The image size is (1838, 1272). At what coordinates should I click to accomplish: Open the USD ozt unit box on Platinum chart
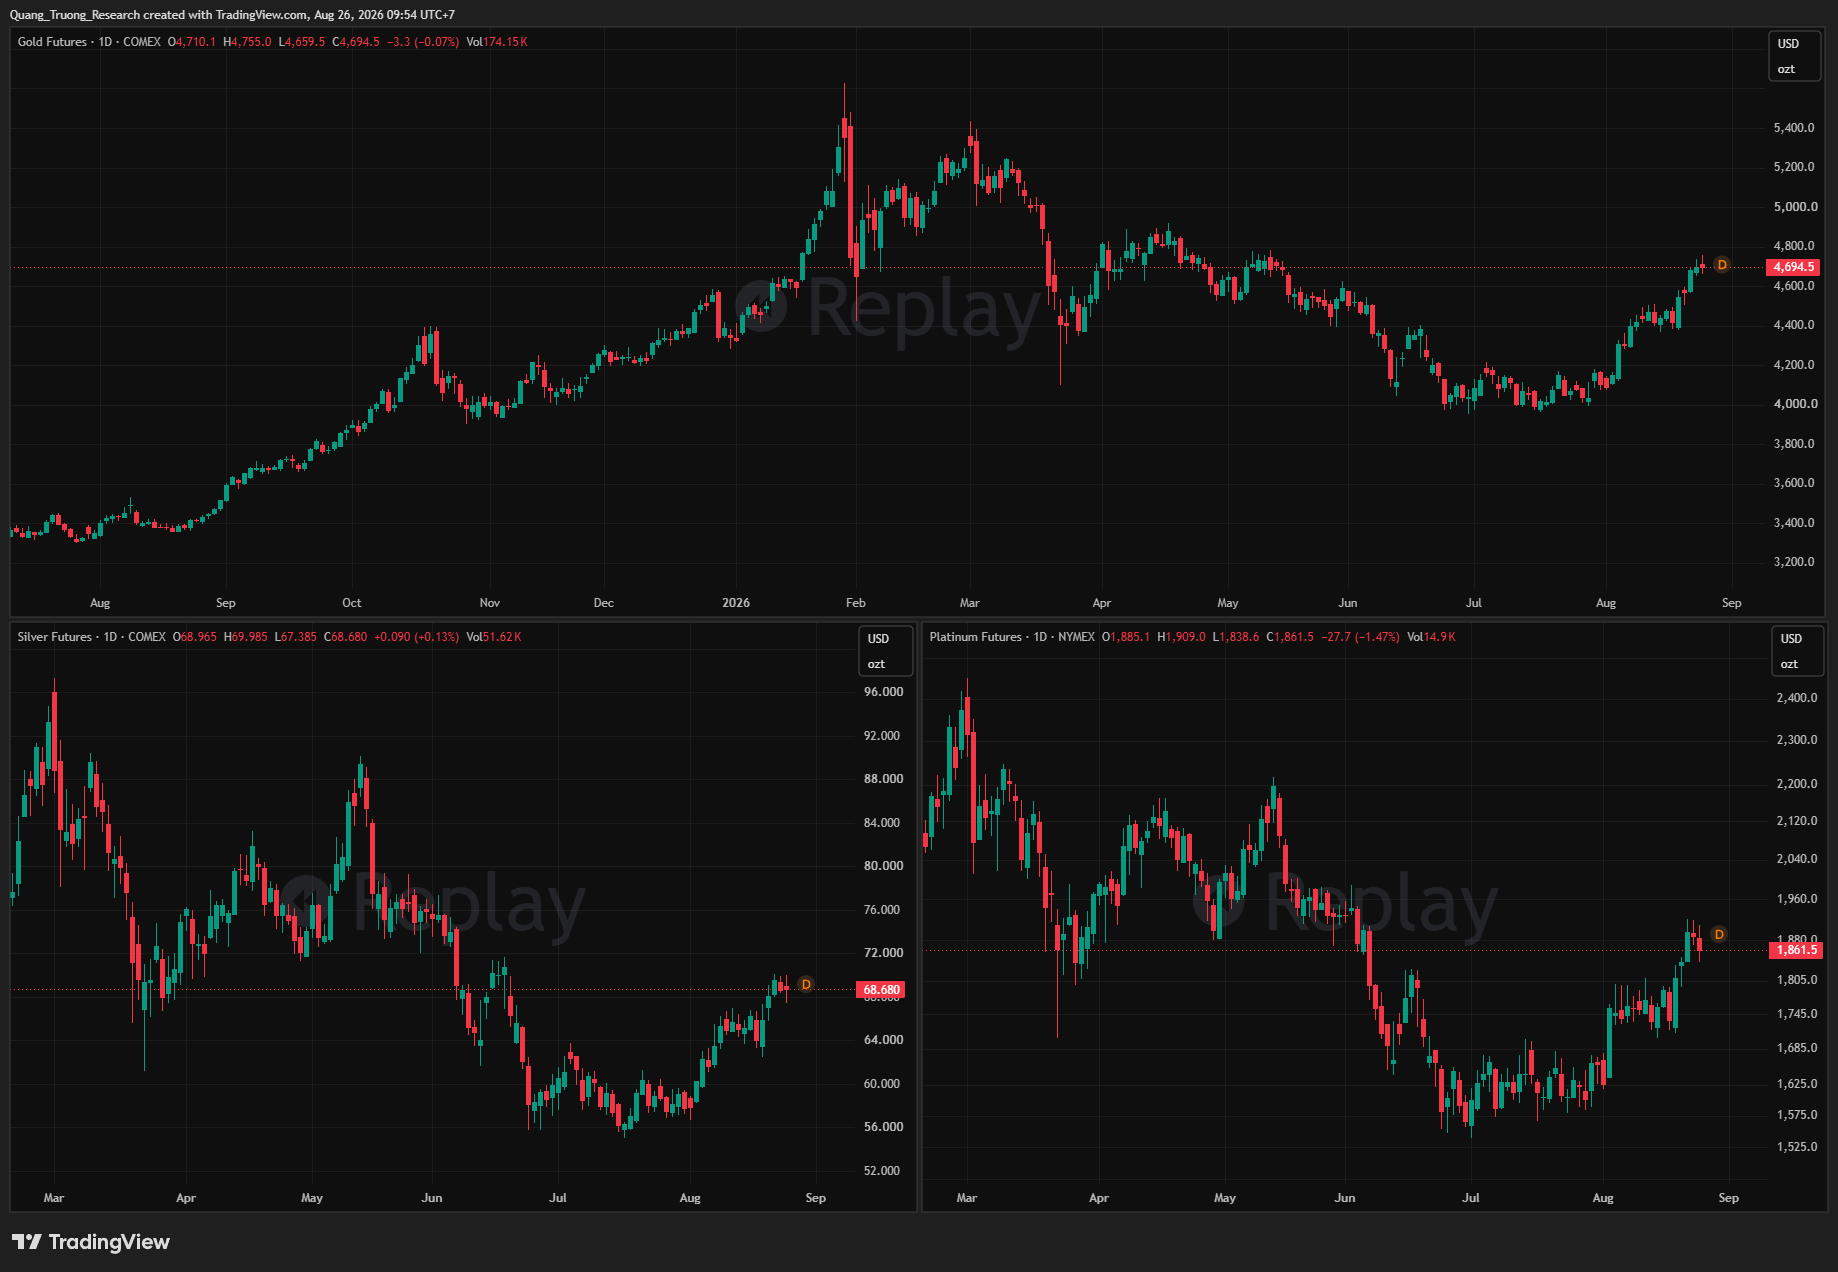pos(1797,651)
